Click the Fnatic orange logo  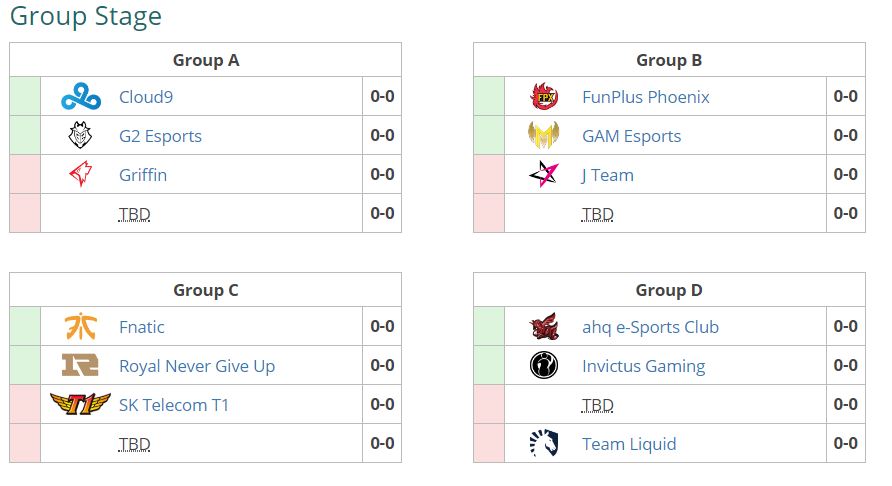pos(80,327)
